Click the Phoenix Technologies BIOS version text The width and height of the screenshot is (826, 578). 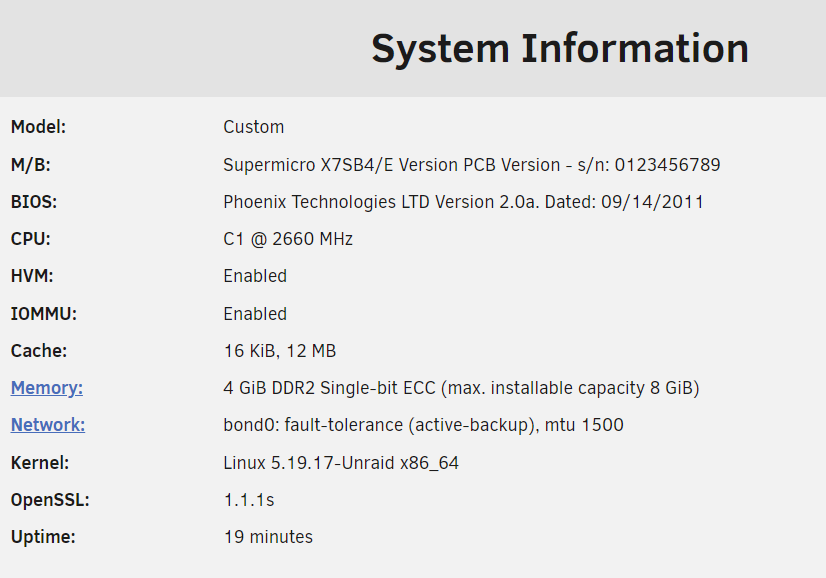pyautogui.click(x=464, y=202)
